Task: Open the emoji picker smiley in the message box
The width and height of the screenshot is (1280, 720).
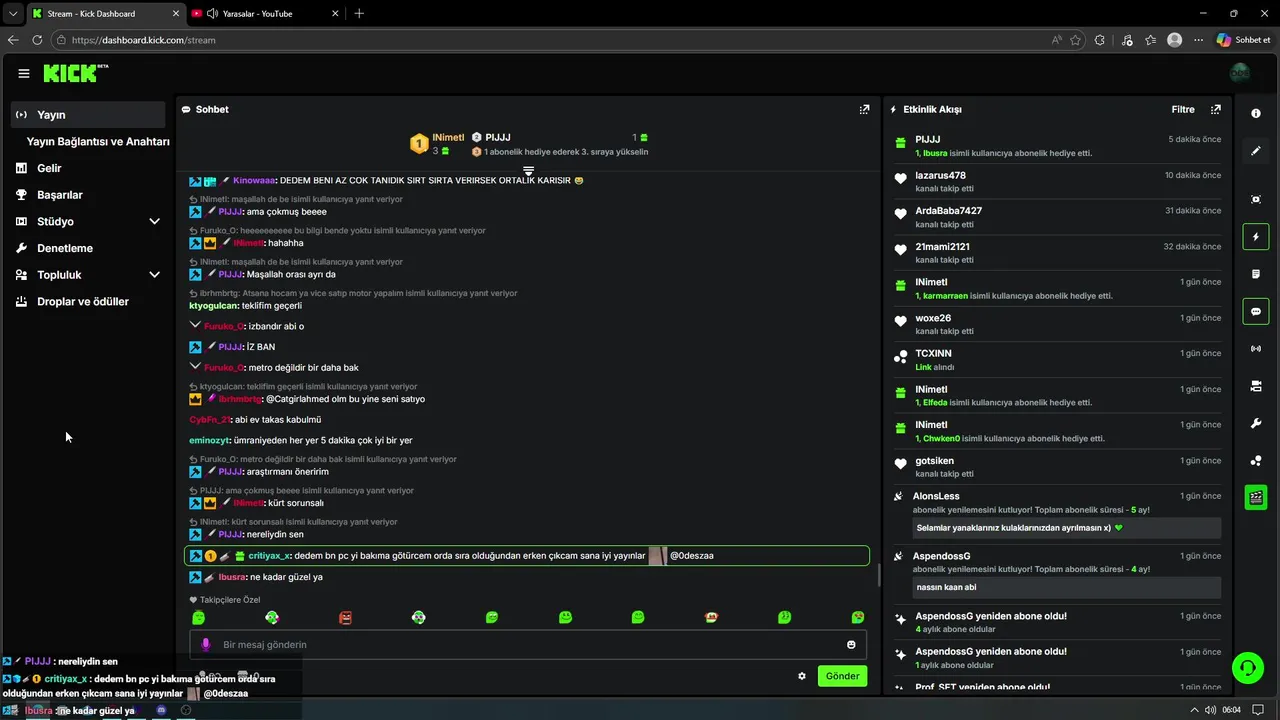Action: (x=851, y=645)
